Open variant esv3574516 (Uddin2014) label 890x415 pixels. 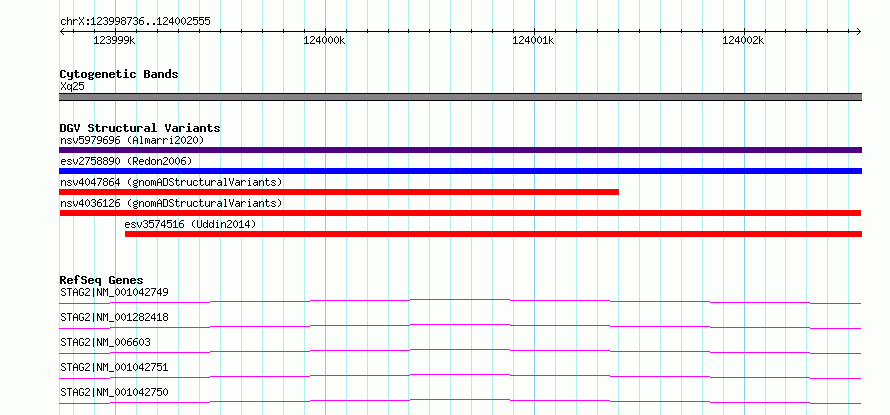click(x=190, y=224)
